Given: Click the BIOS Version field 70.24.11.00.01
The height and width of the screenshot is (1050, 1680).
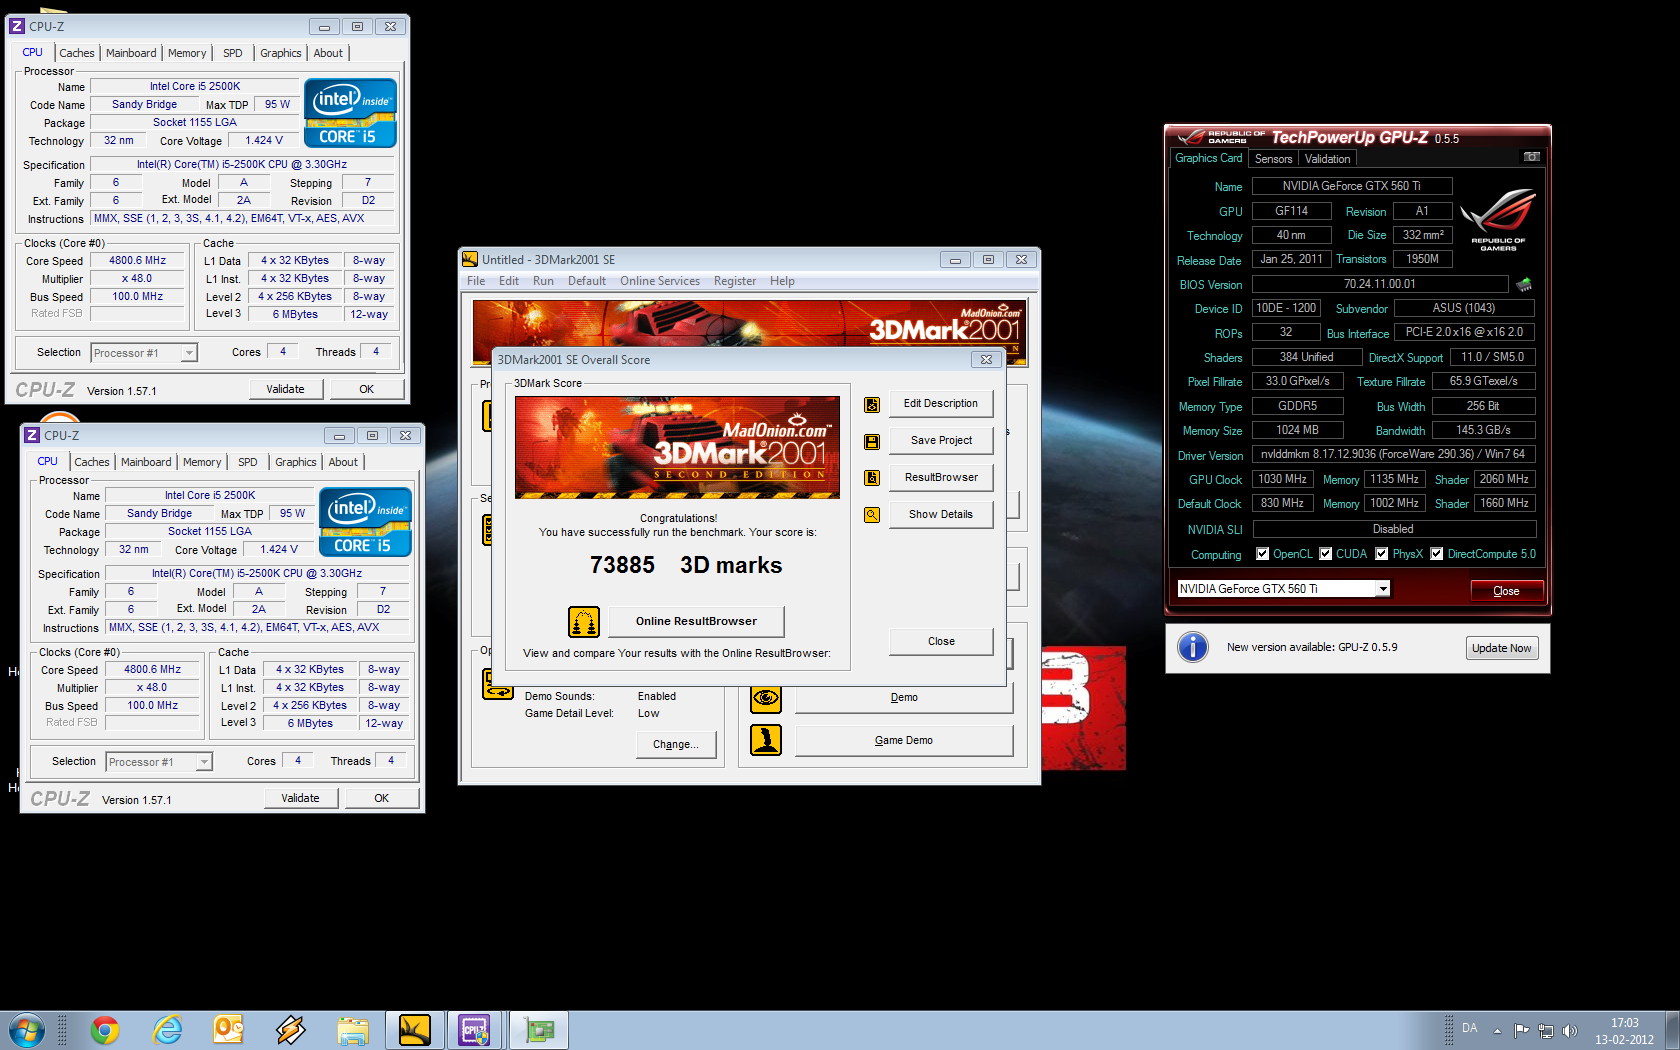Looking at the screenshot, I should click(1380, 284).
